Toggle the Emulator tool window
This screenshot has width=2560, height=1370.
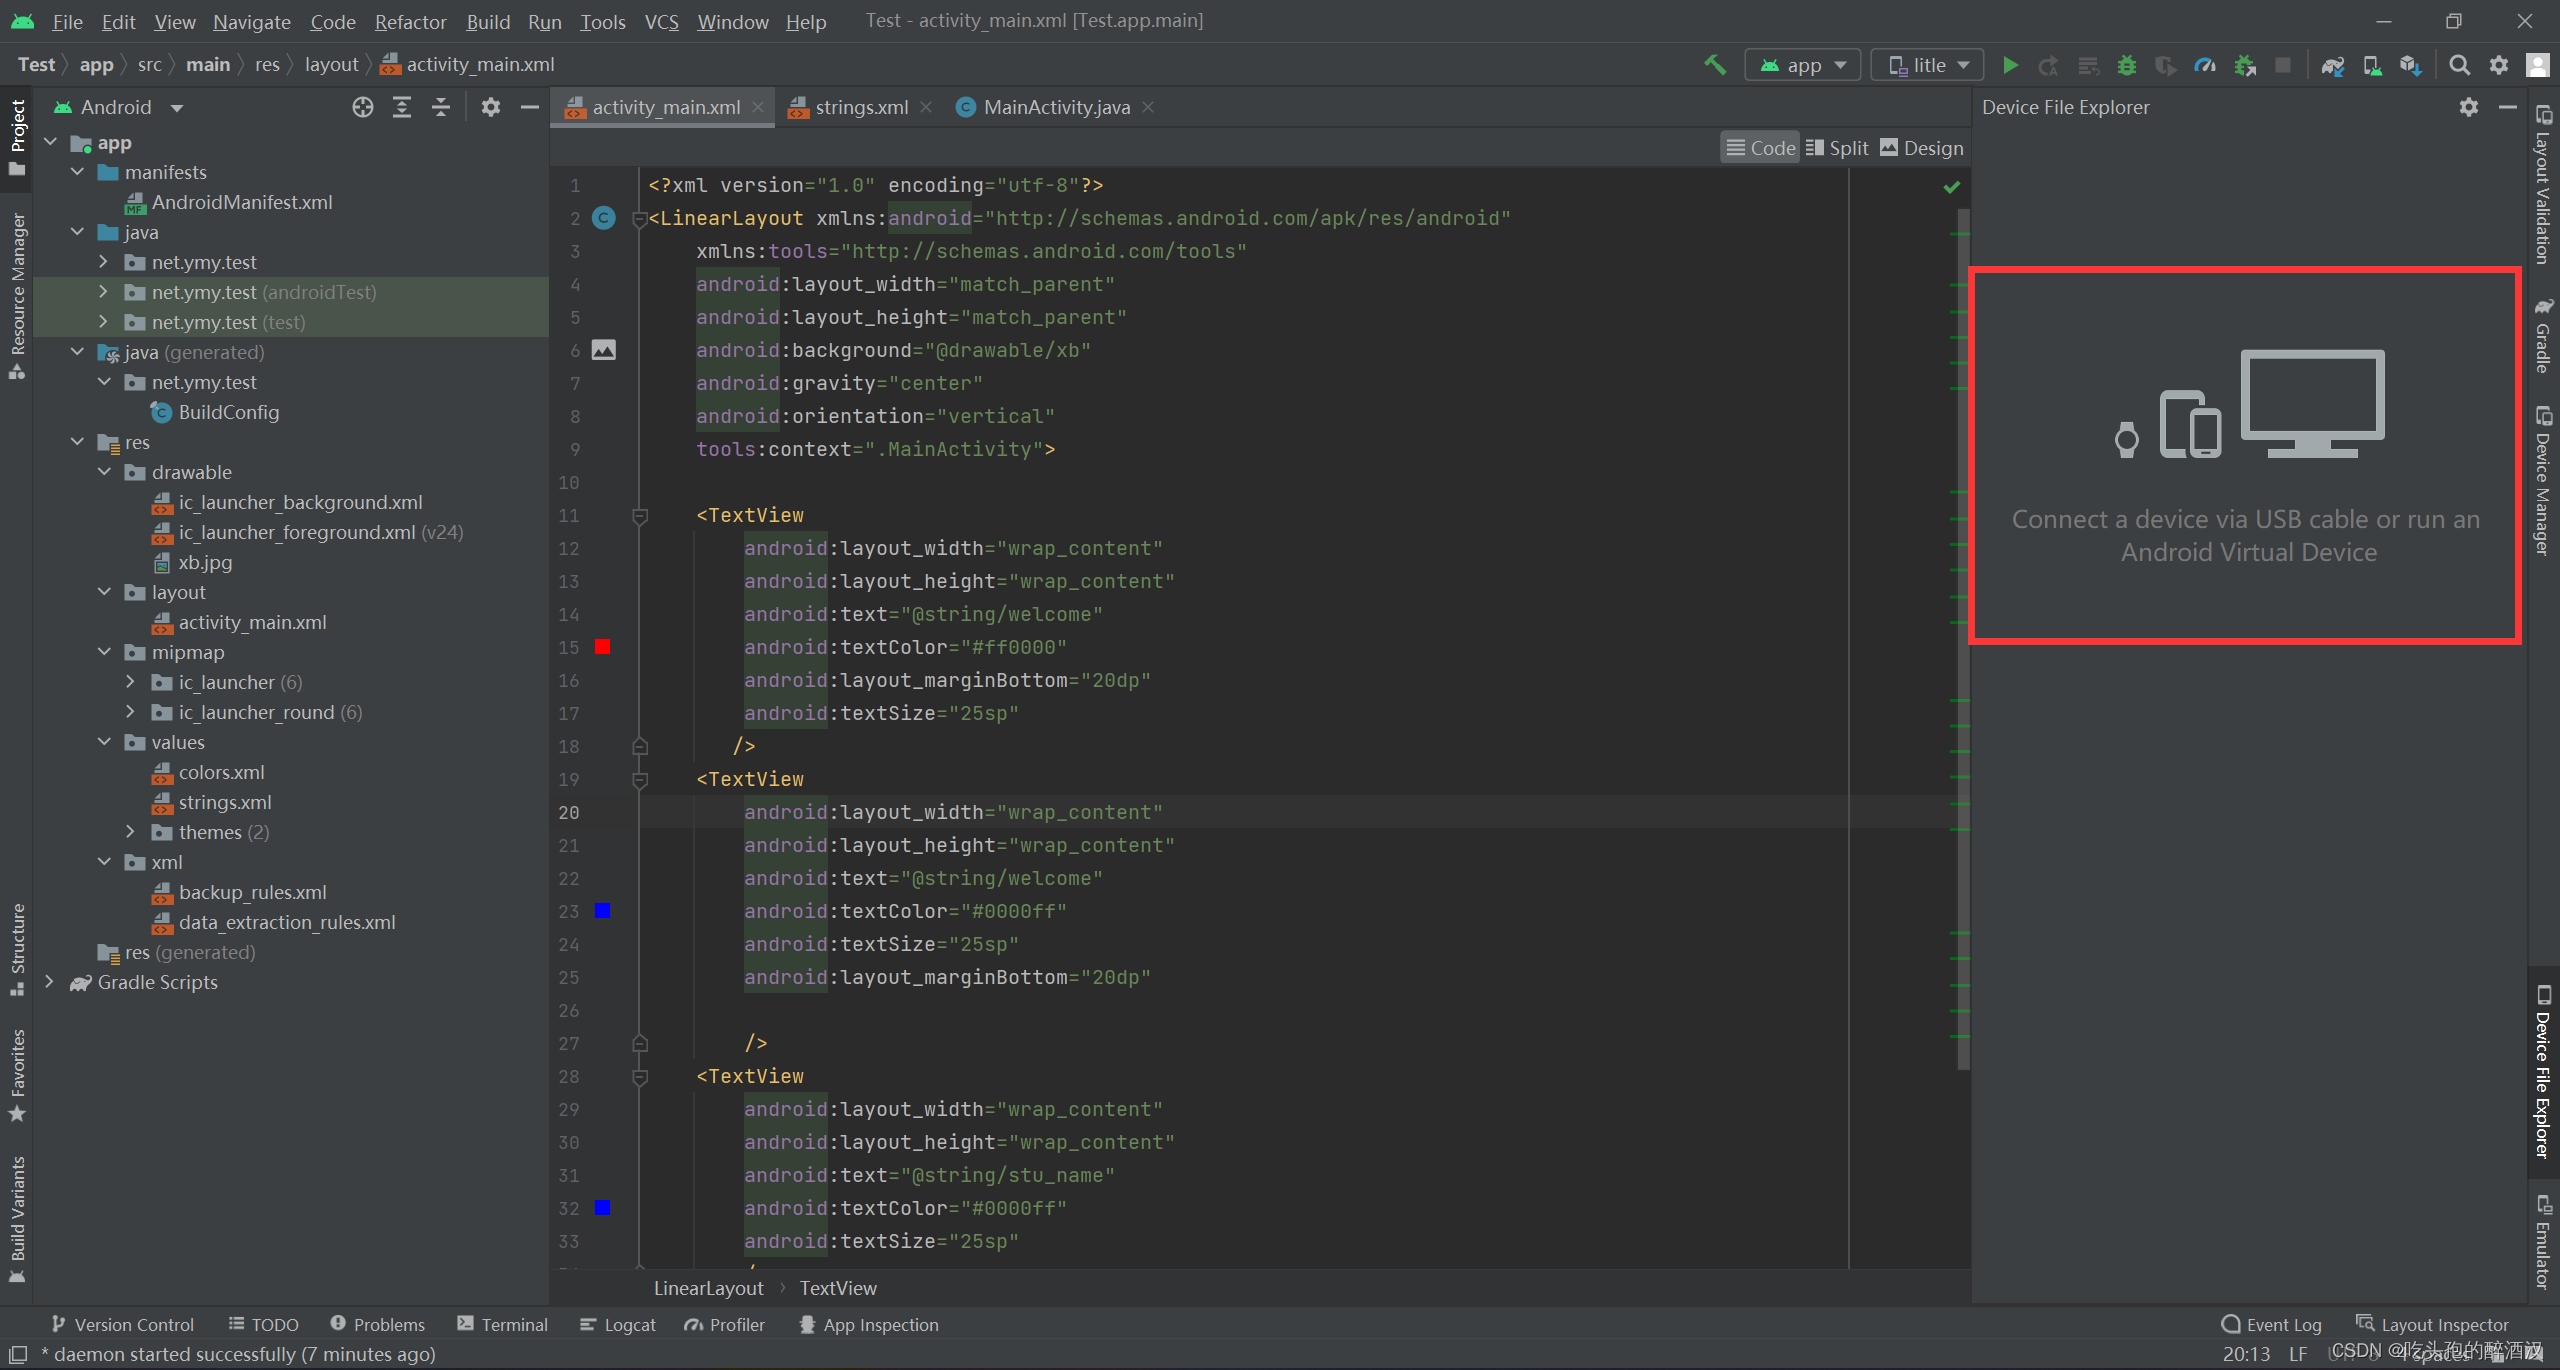coord(2543,1250)
